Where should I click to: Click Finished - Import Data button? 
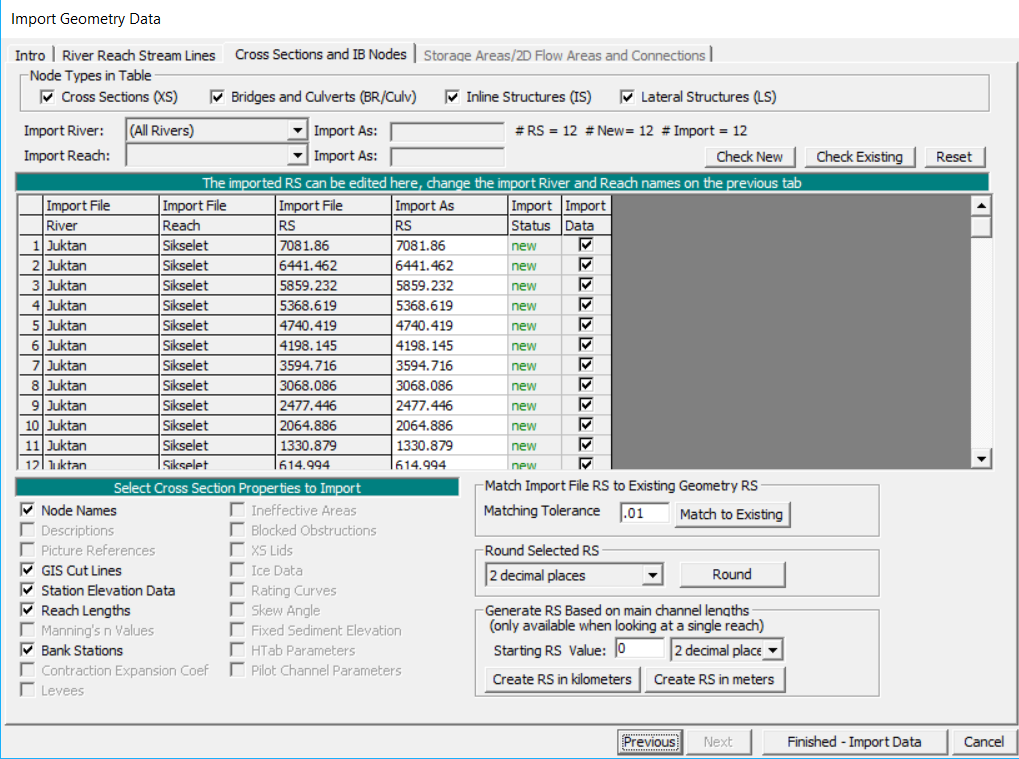(854, 742)
